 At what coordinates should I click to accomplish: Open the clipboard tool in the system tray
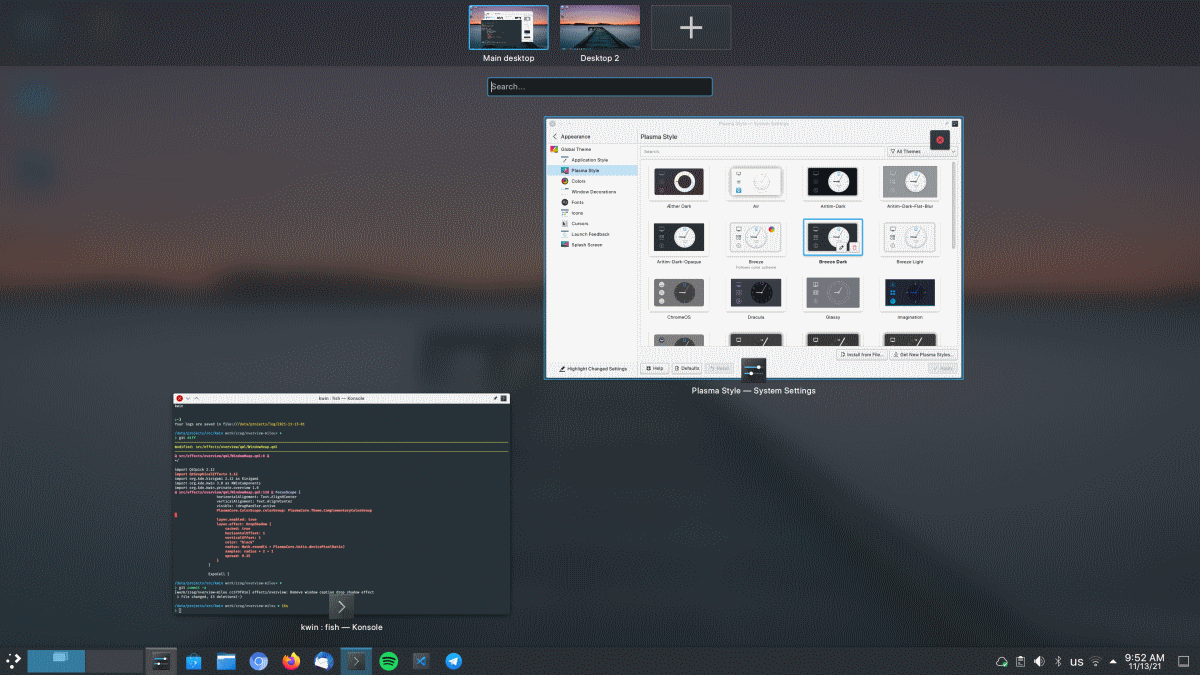(x=1020, y=661)
